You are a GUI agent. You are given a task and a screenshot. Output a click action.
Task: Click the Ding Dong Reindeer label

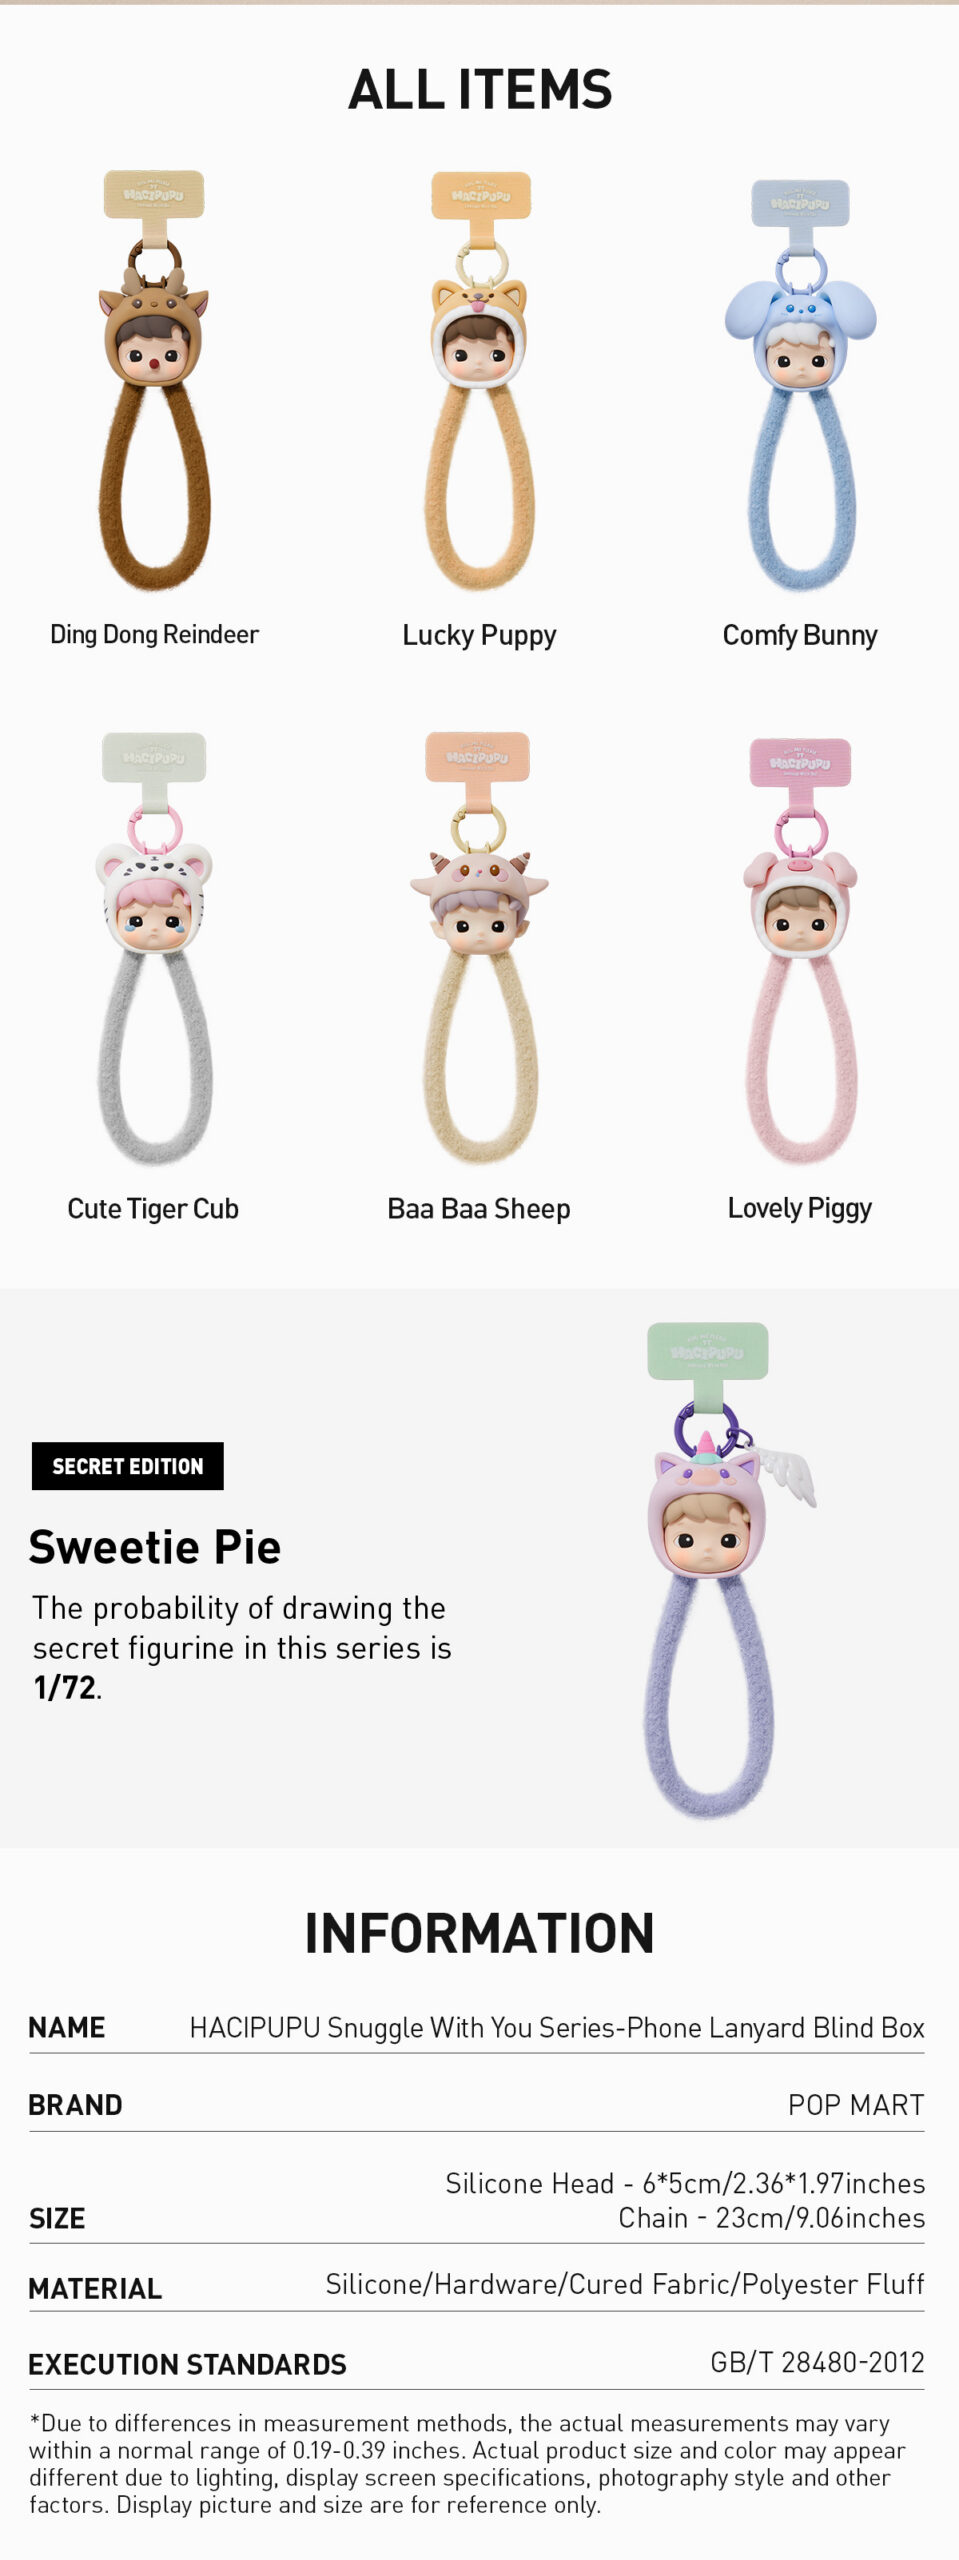pos(154,634)
